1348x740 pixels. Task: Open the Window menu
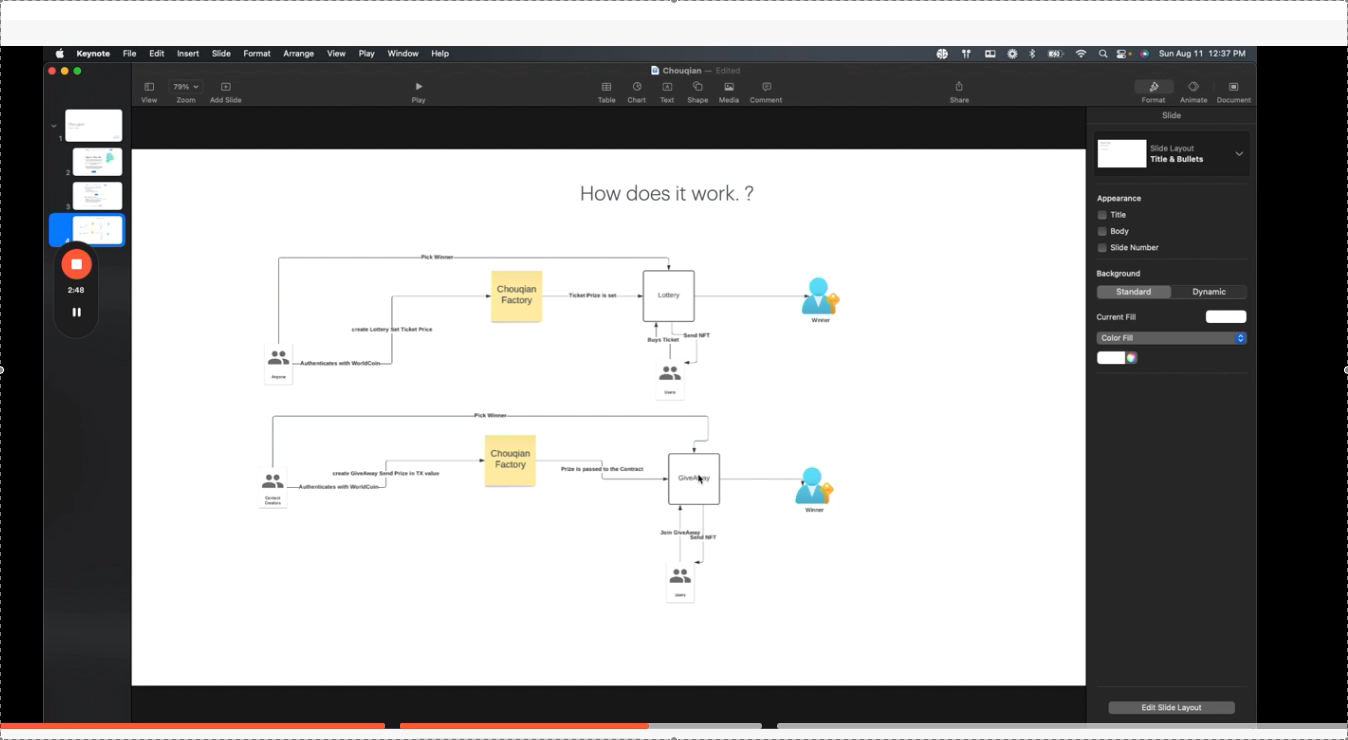(403, 53)
